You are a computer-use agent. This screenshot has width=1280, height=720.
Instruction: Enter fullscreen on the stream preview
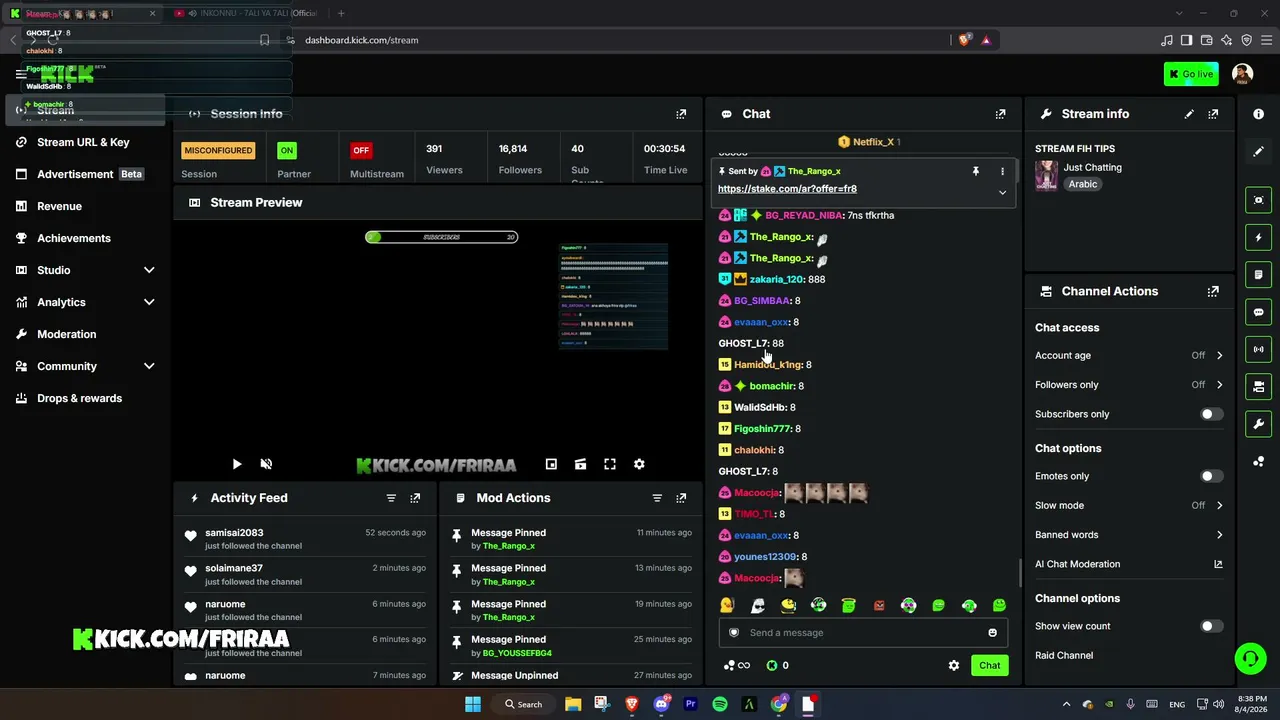(x=610, y=464)
